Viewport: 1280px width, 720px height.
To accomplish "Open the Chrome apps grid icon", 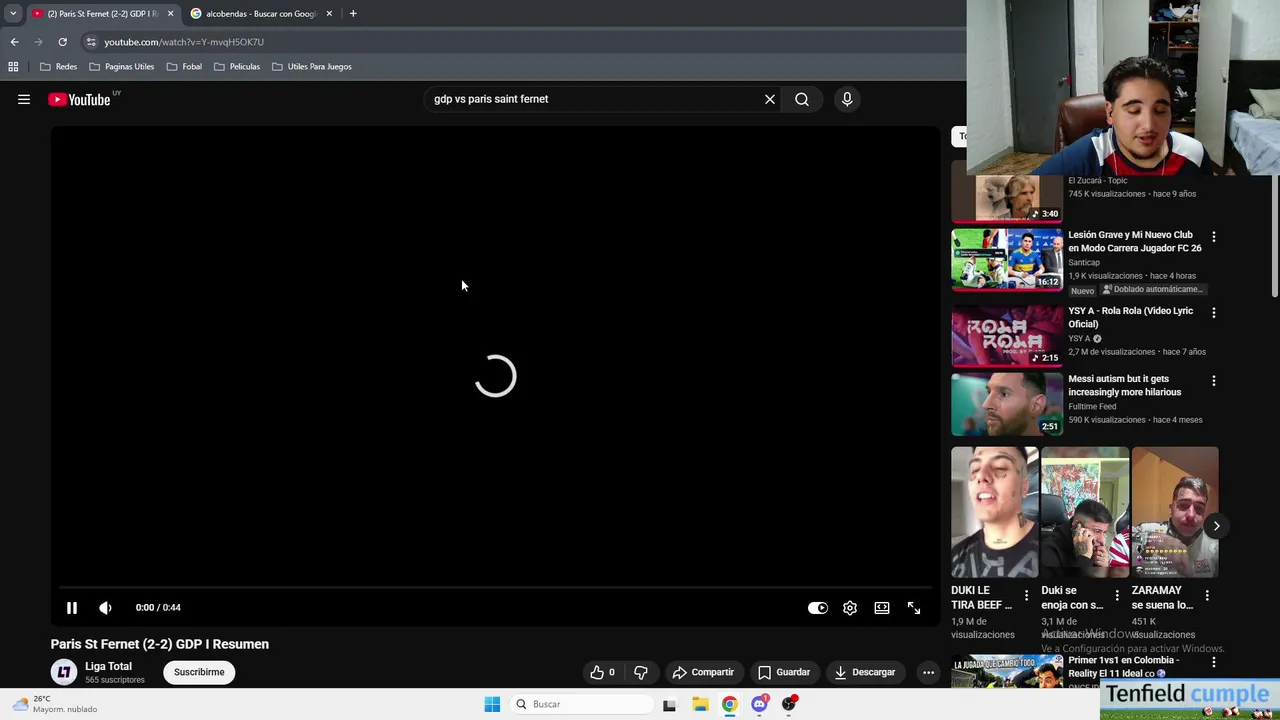I will [13, 67].
